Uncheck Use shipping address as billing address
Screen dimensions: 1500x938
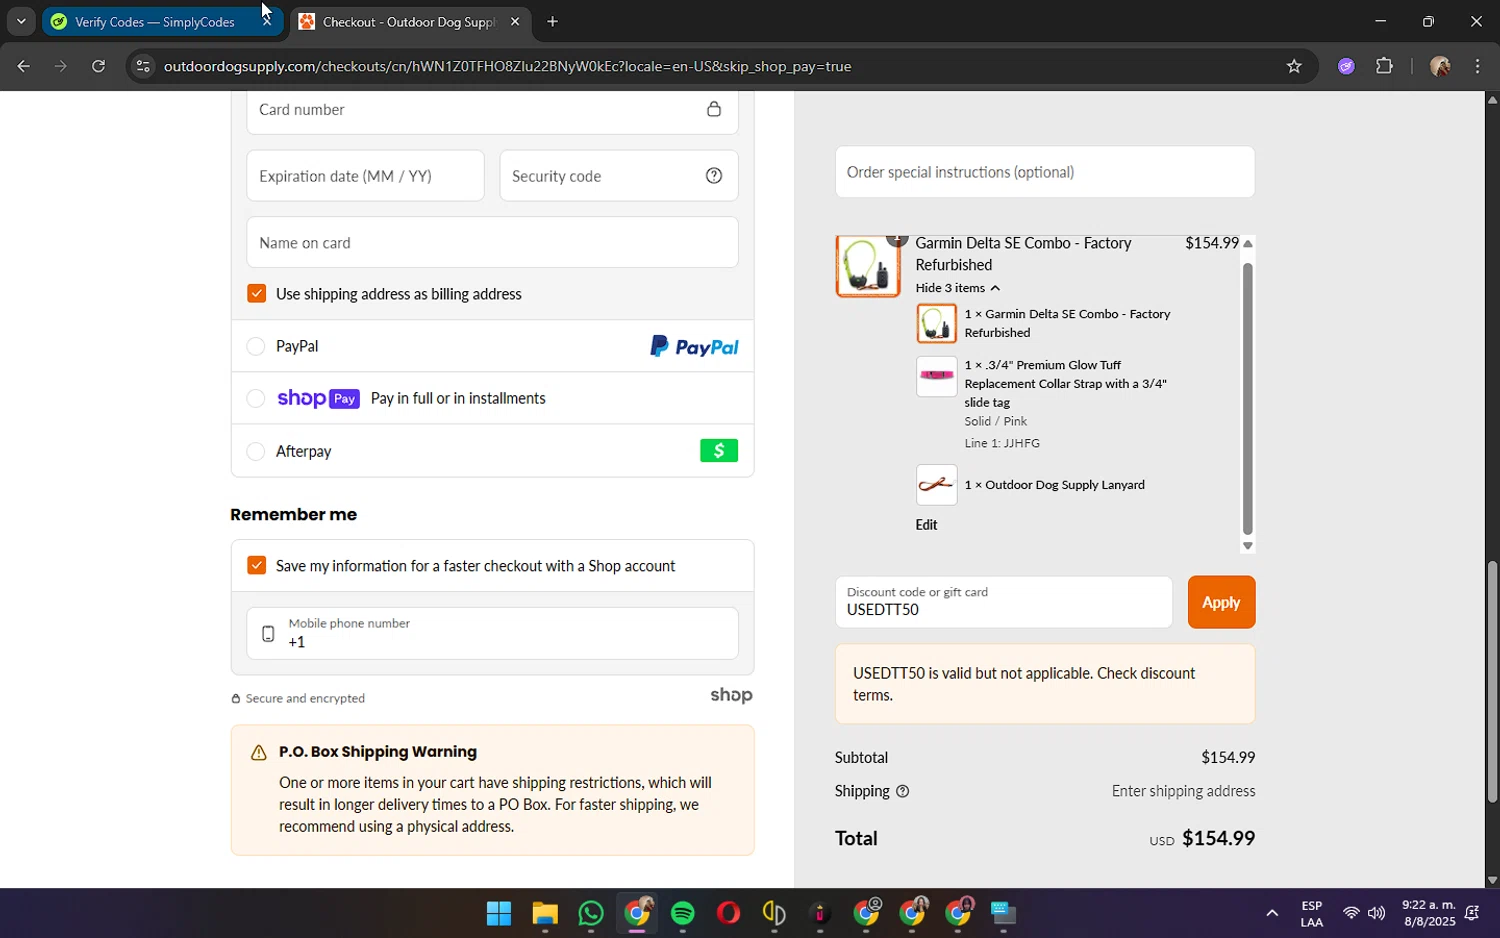257,293
